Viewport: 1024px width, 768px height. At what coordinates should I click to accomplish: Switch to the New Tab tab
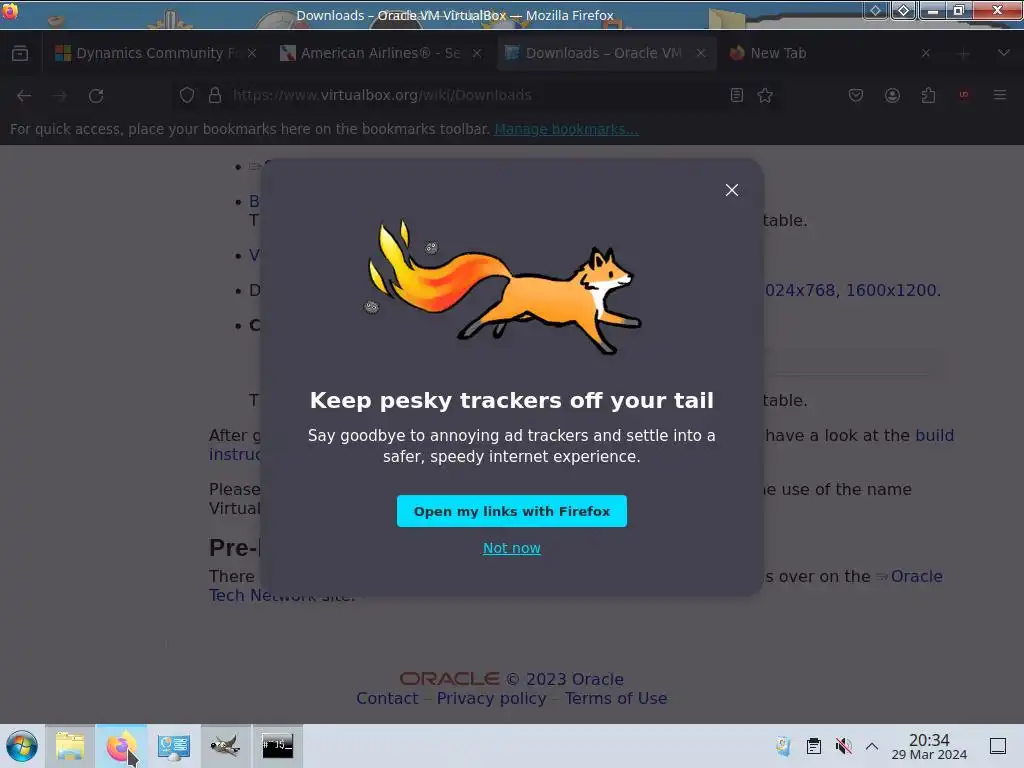click(778, 53)
